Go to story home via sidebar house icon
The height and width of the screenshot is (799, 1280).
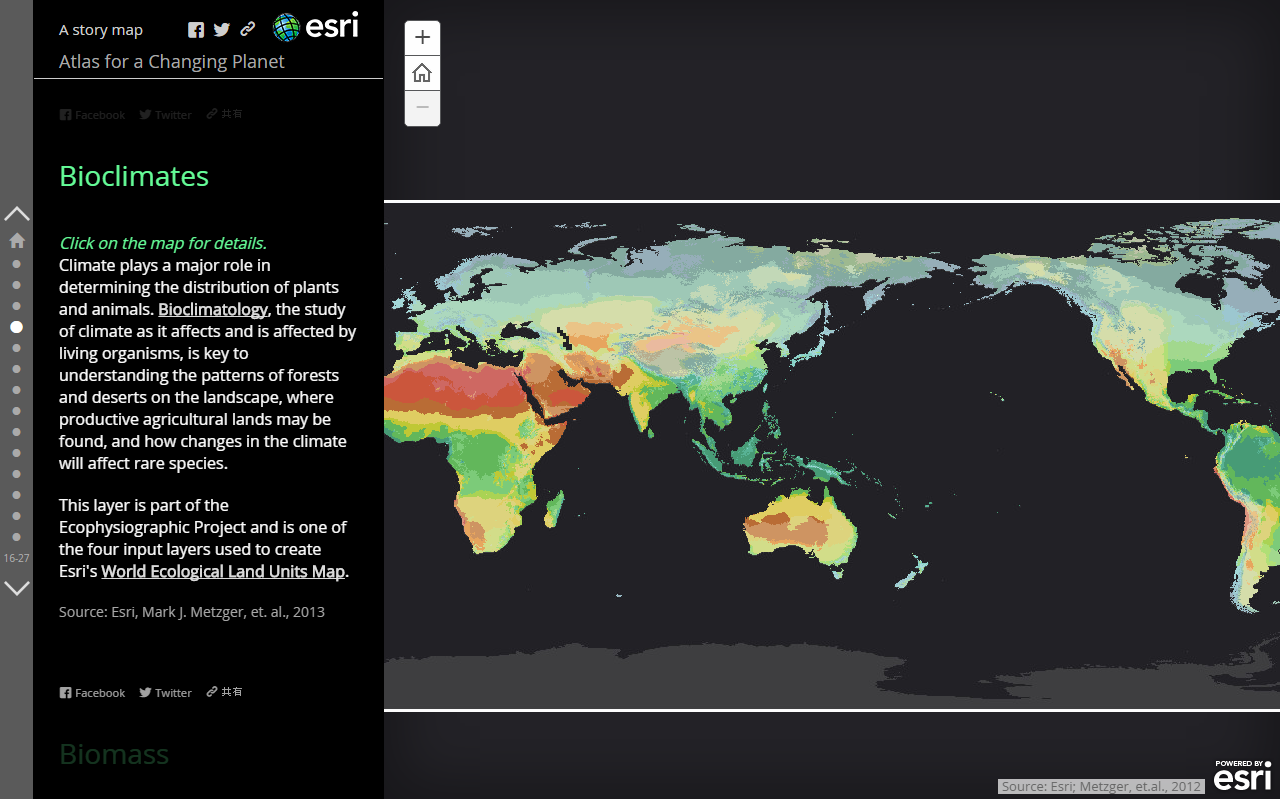tap(17, 240)
